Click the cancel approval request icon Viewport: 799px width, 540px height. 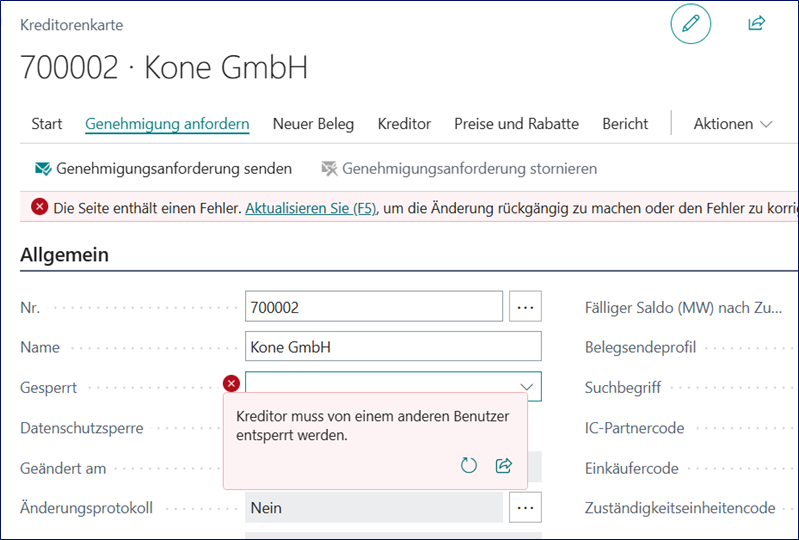click(x=328, y=168)
